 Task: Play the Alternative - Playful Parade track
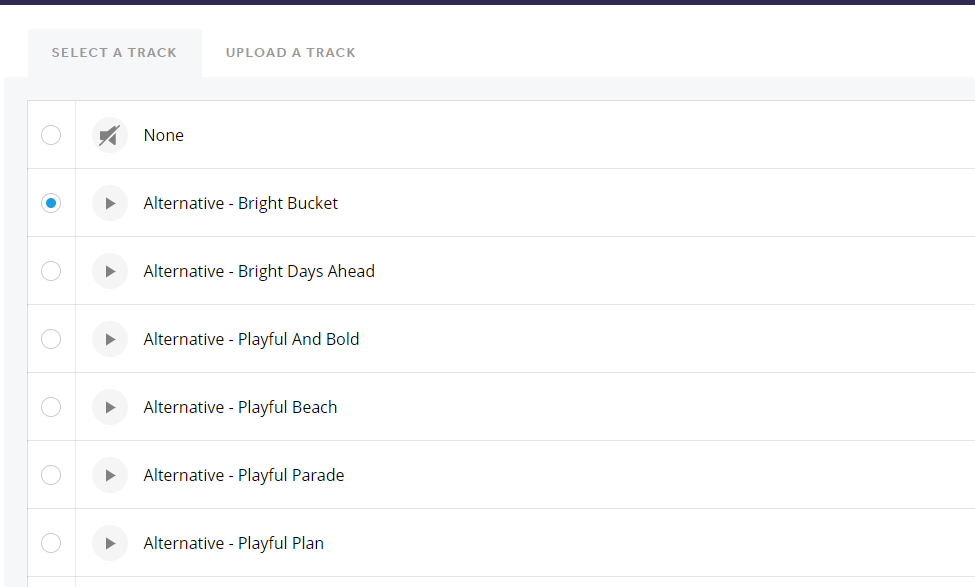110,475
